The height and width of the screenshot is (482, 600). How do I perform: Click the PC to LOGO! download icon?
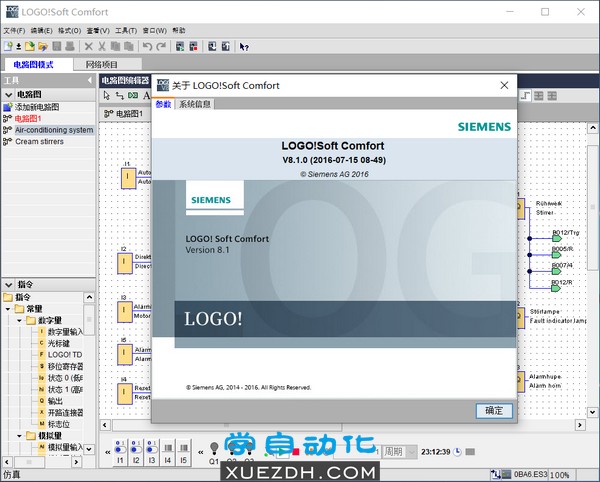[x=212, y=46]
